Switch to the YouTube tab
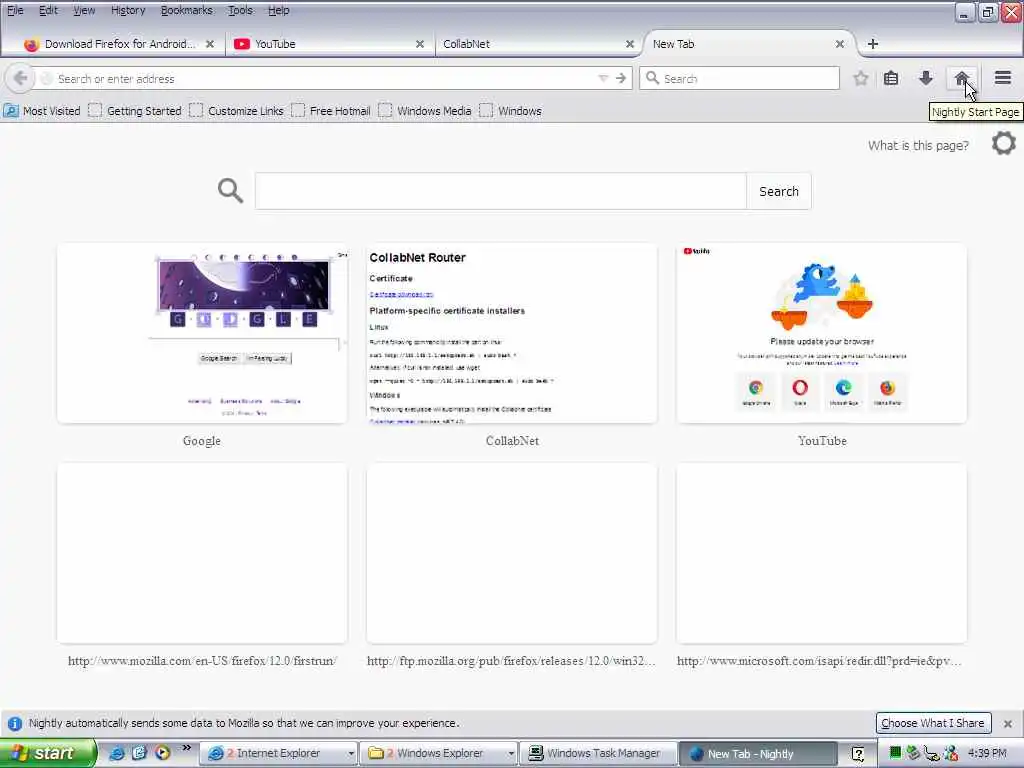 pos(330,44)
